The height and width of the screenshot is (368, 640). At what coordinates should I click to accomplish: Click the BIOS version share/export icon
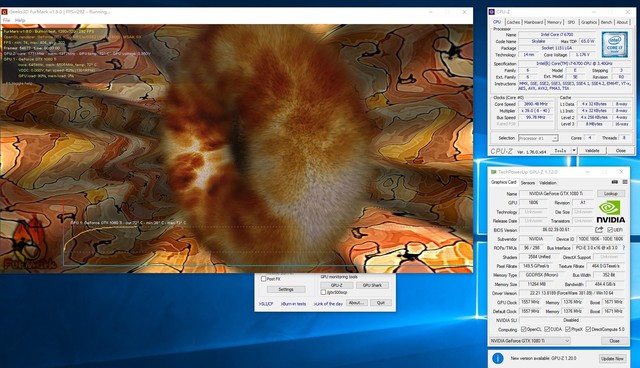click(x=599, y=230)
